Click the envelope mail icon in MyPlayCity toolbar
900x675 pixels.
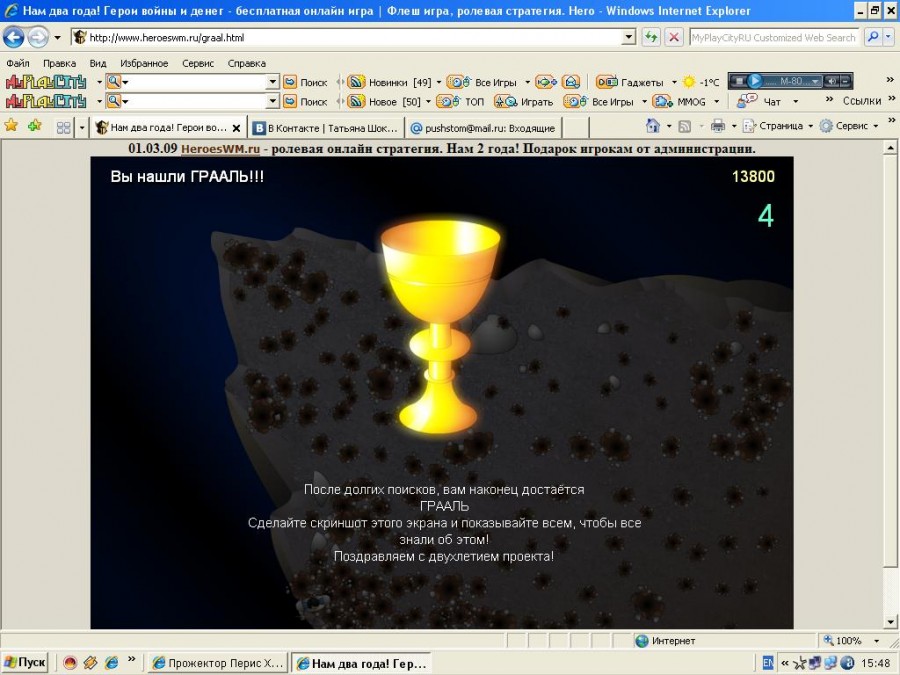click(x=571, y=82)
